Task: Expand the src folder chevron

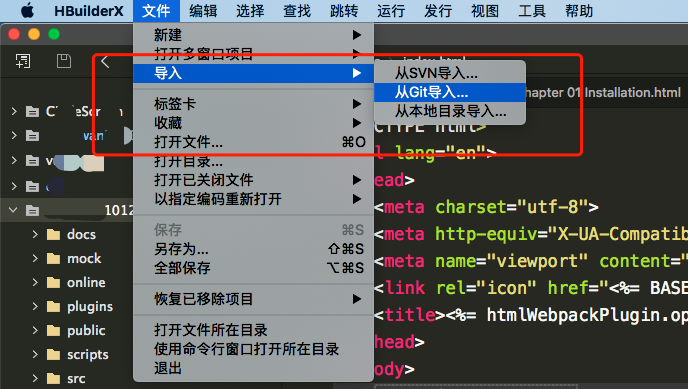Action: tap(35, 378)
